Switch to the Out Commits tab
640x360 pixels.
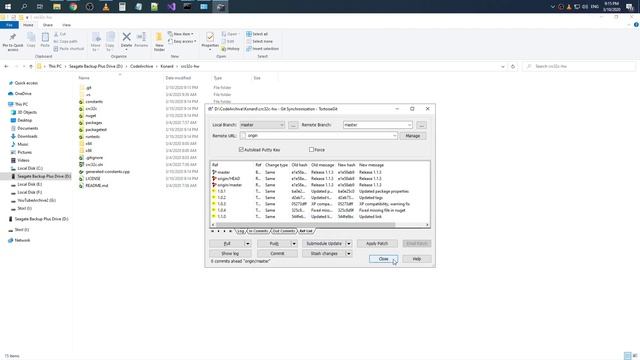284,231
